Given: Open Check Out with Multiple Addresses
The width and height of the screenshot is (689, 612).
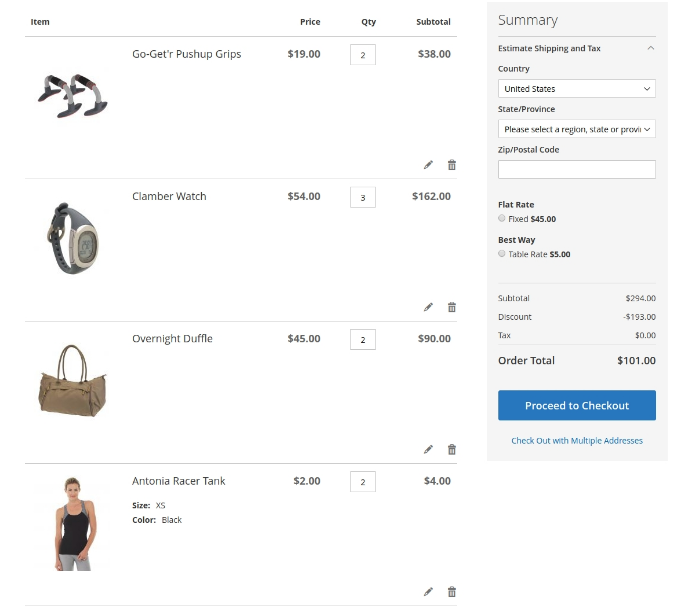Looking at the screenshot, I should pyautogui.click(x=576, y=441).
